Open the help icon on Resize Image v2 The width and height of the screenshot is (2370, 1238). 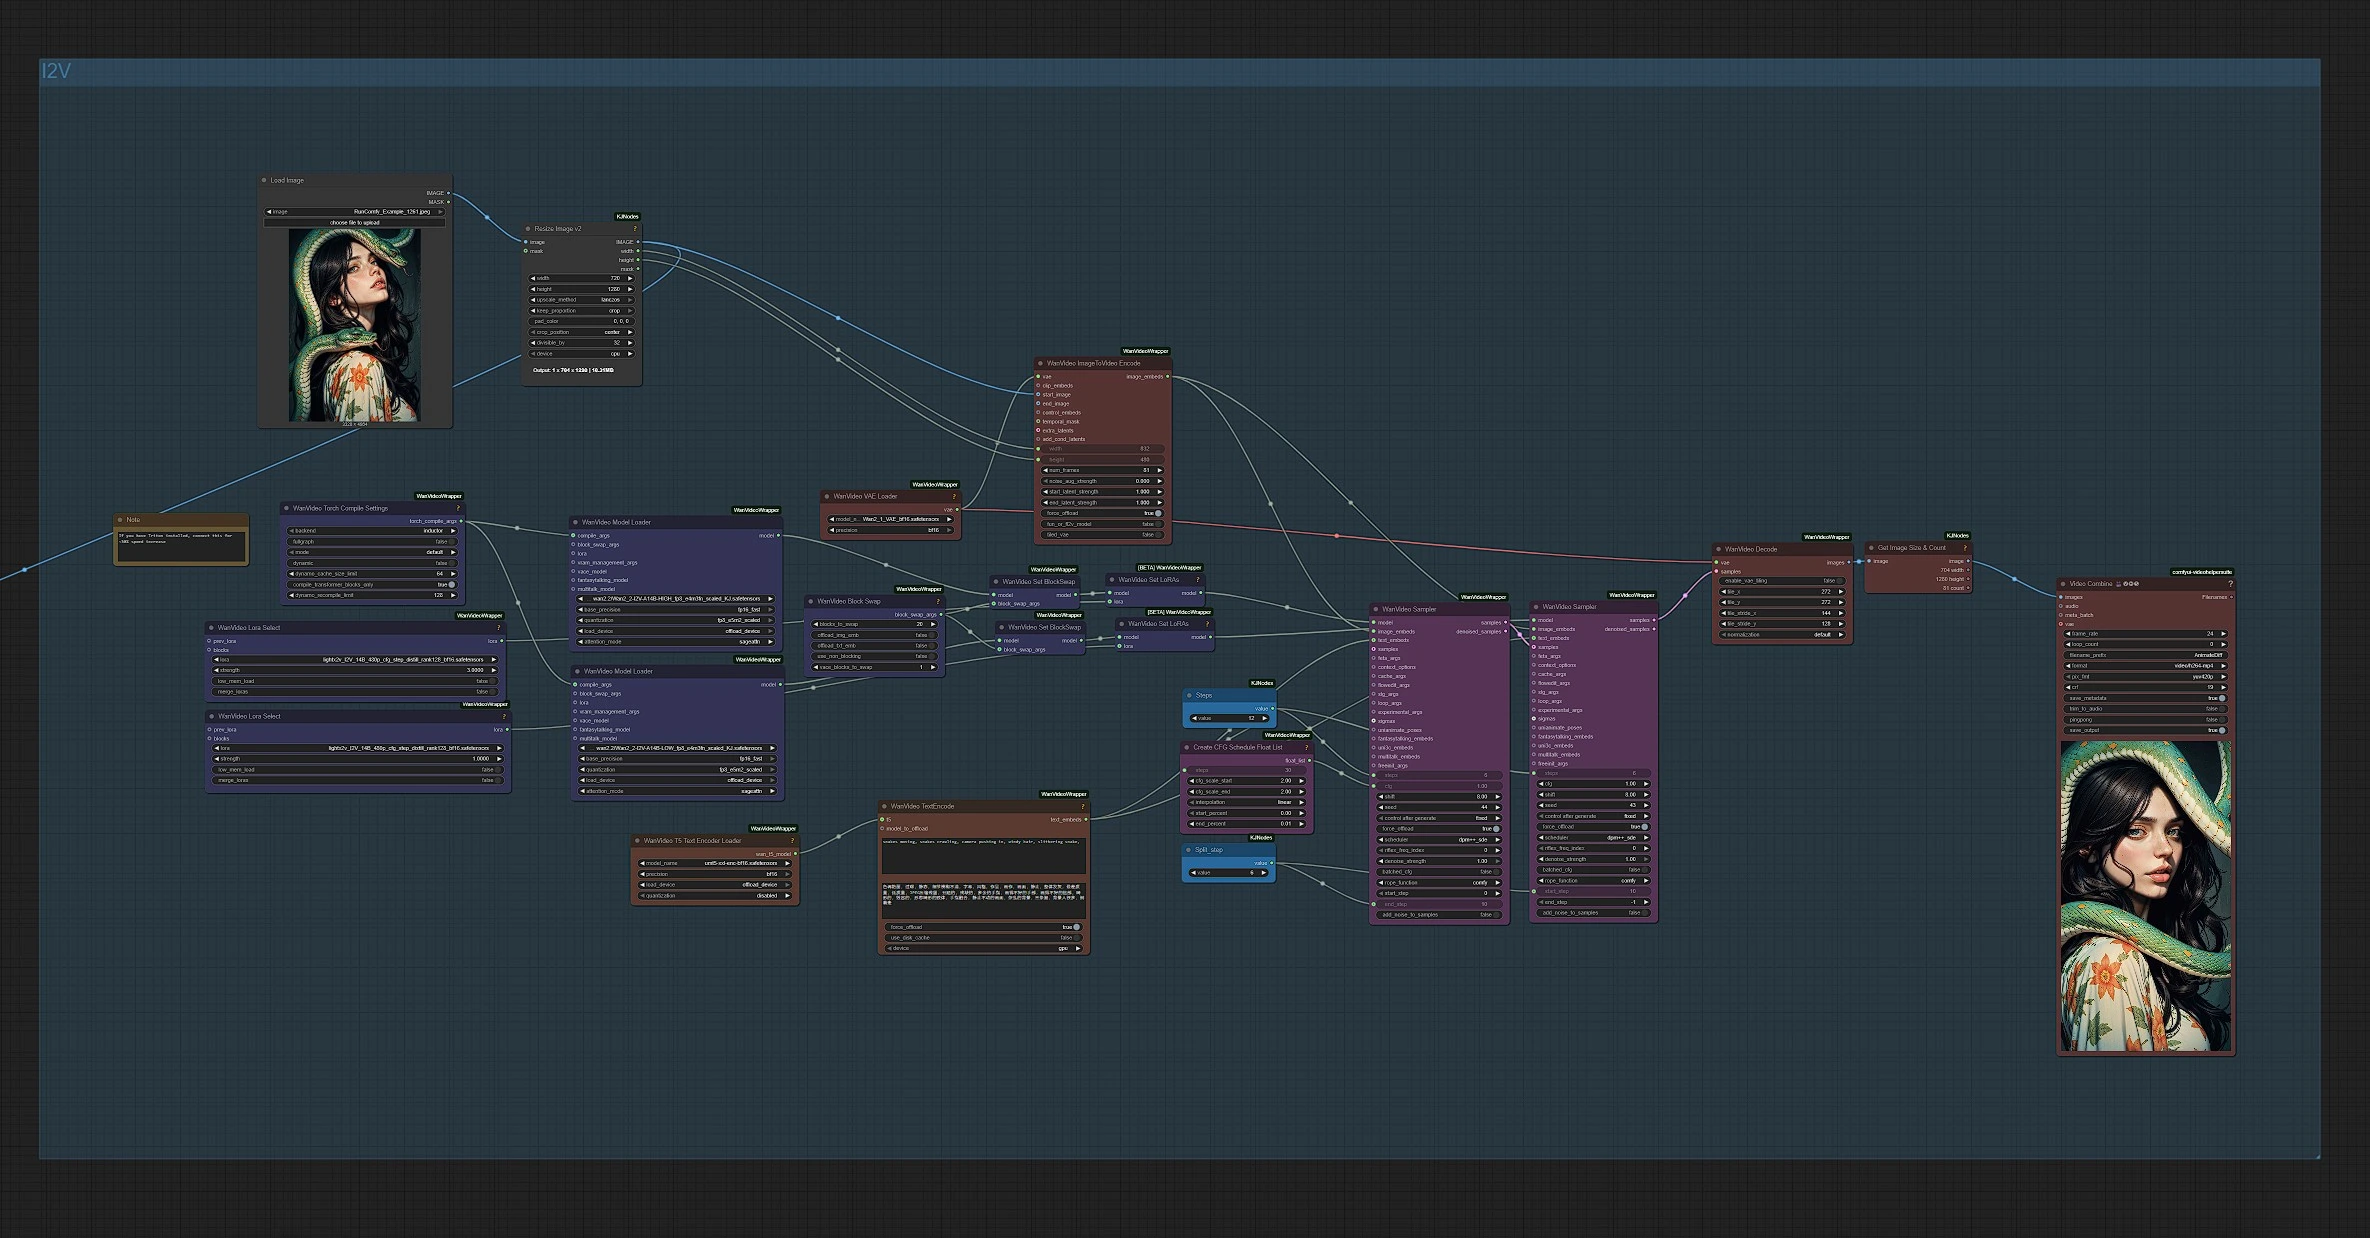634,229
